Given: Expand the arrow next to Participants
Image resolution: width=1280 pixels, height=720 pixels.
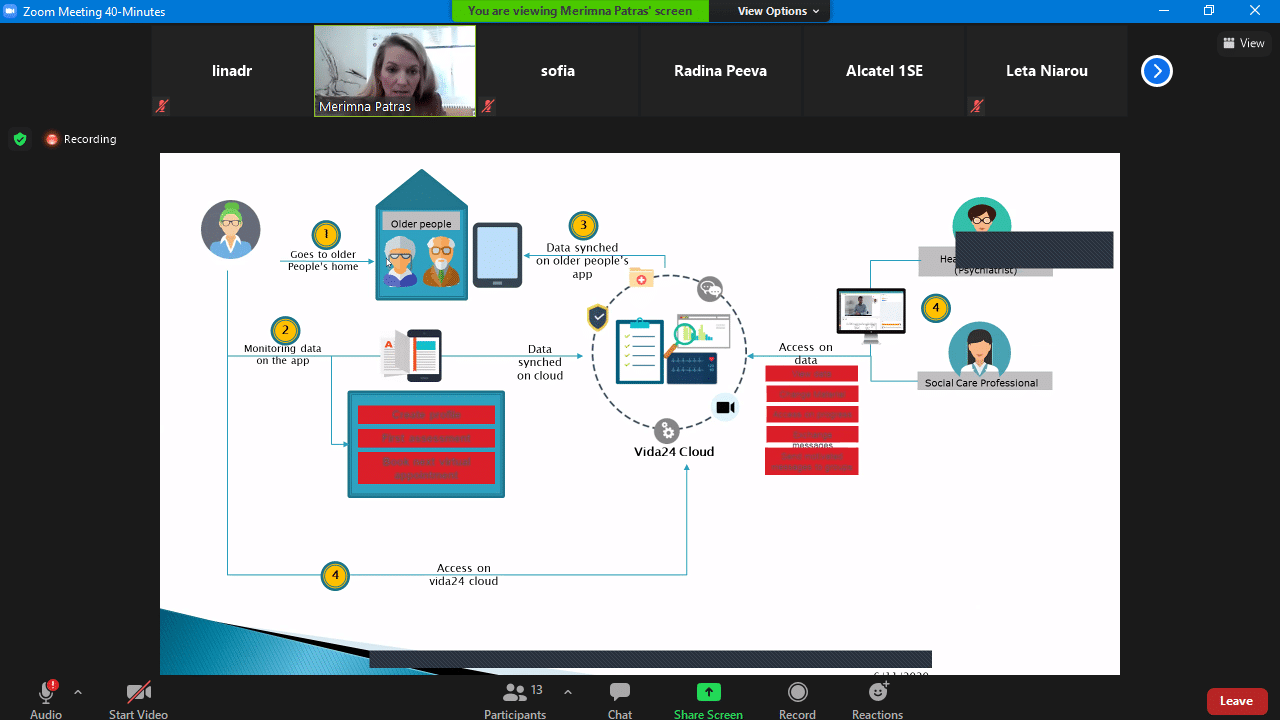Looking at the screenshot, I should [568, 692].
